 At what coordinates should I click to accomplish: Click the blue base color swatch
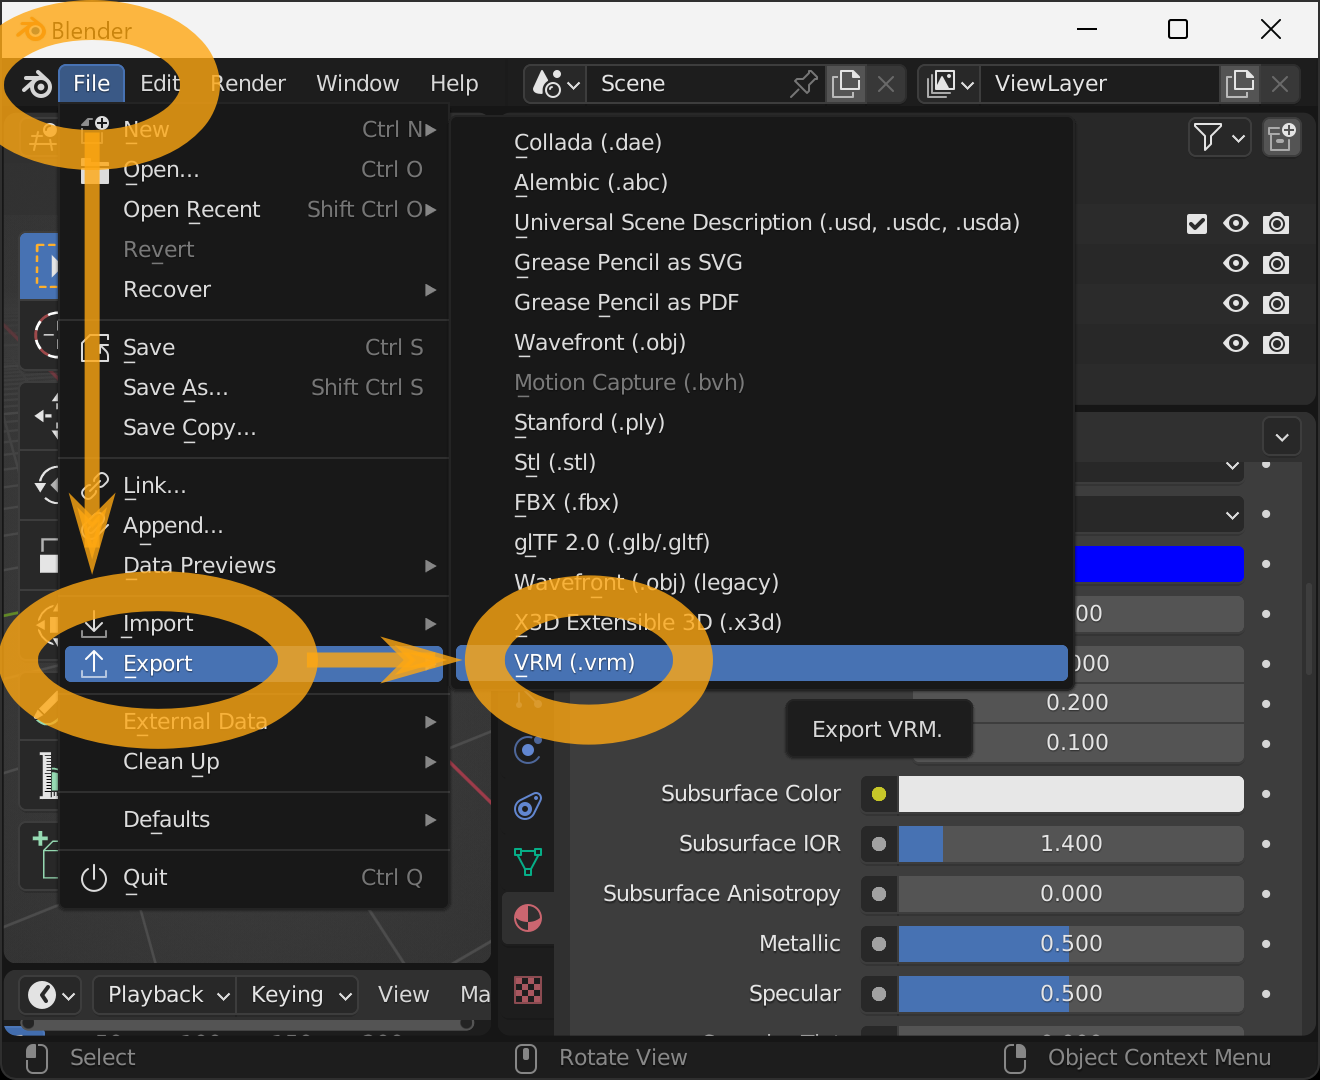coord(1159,564)
